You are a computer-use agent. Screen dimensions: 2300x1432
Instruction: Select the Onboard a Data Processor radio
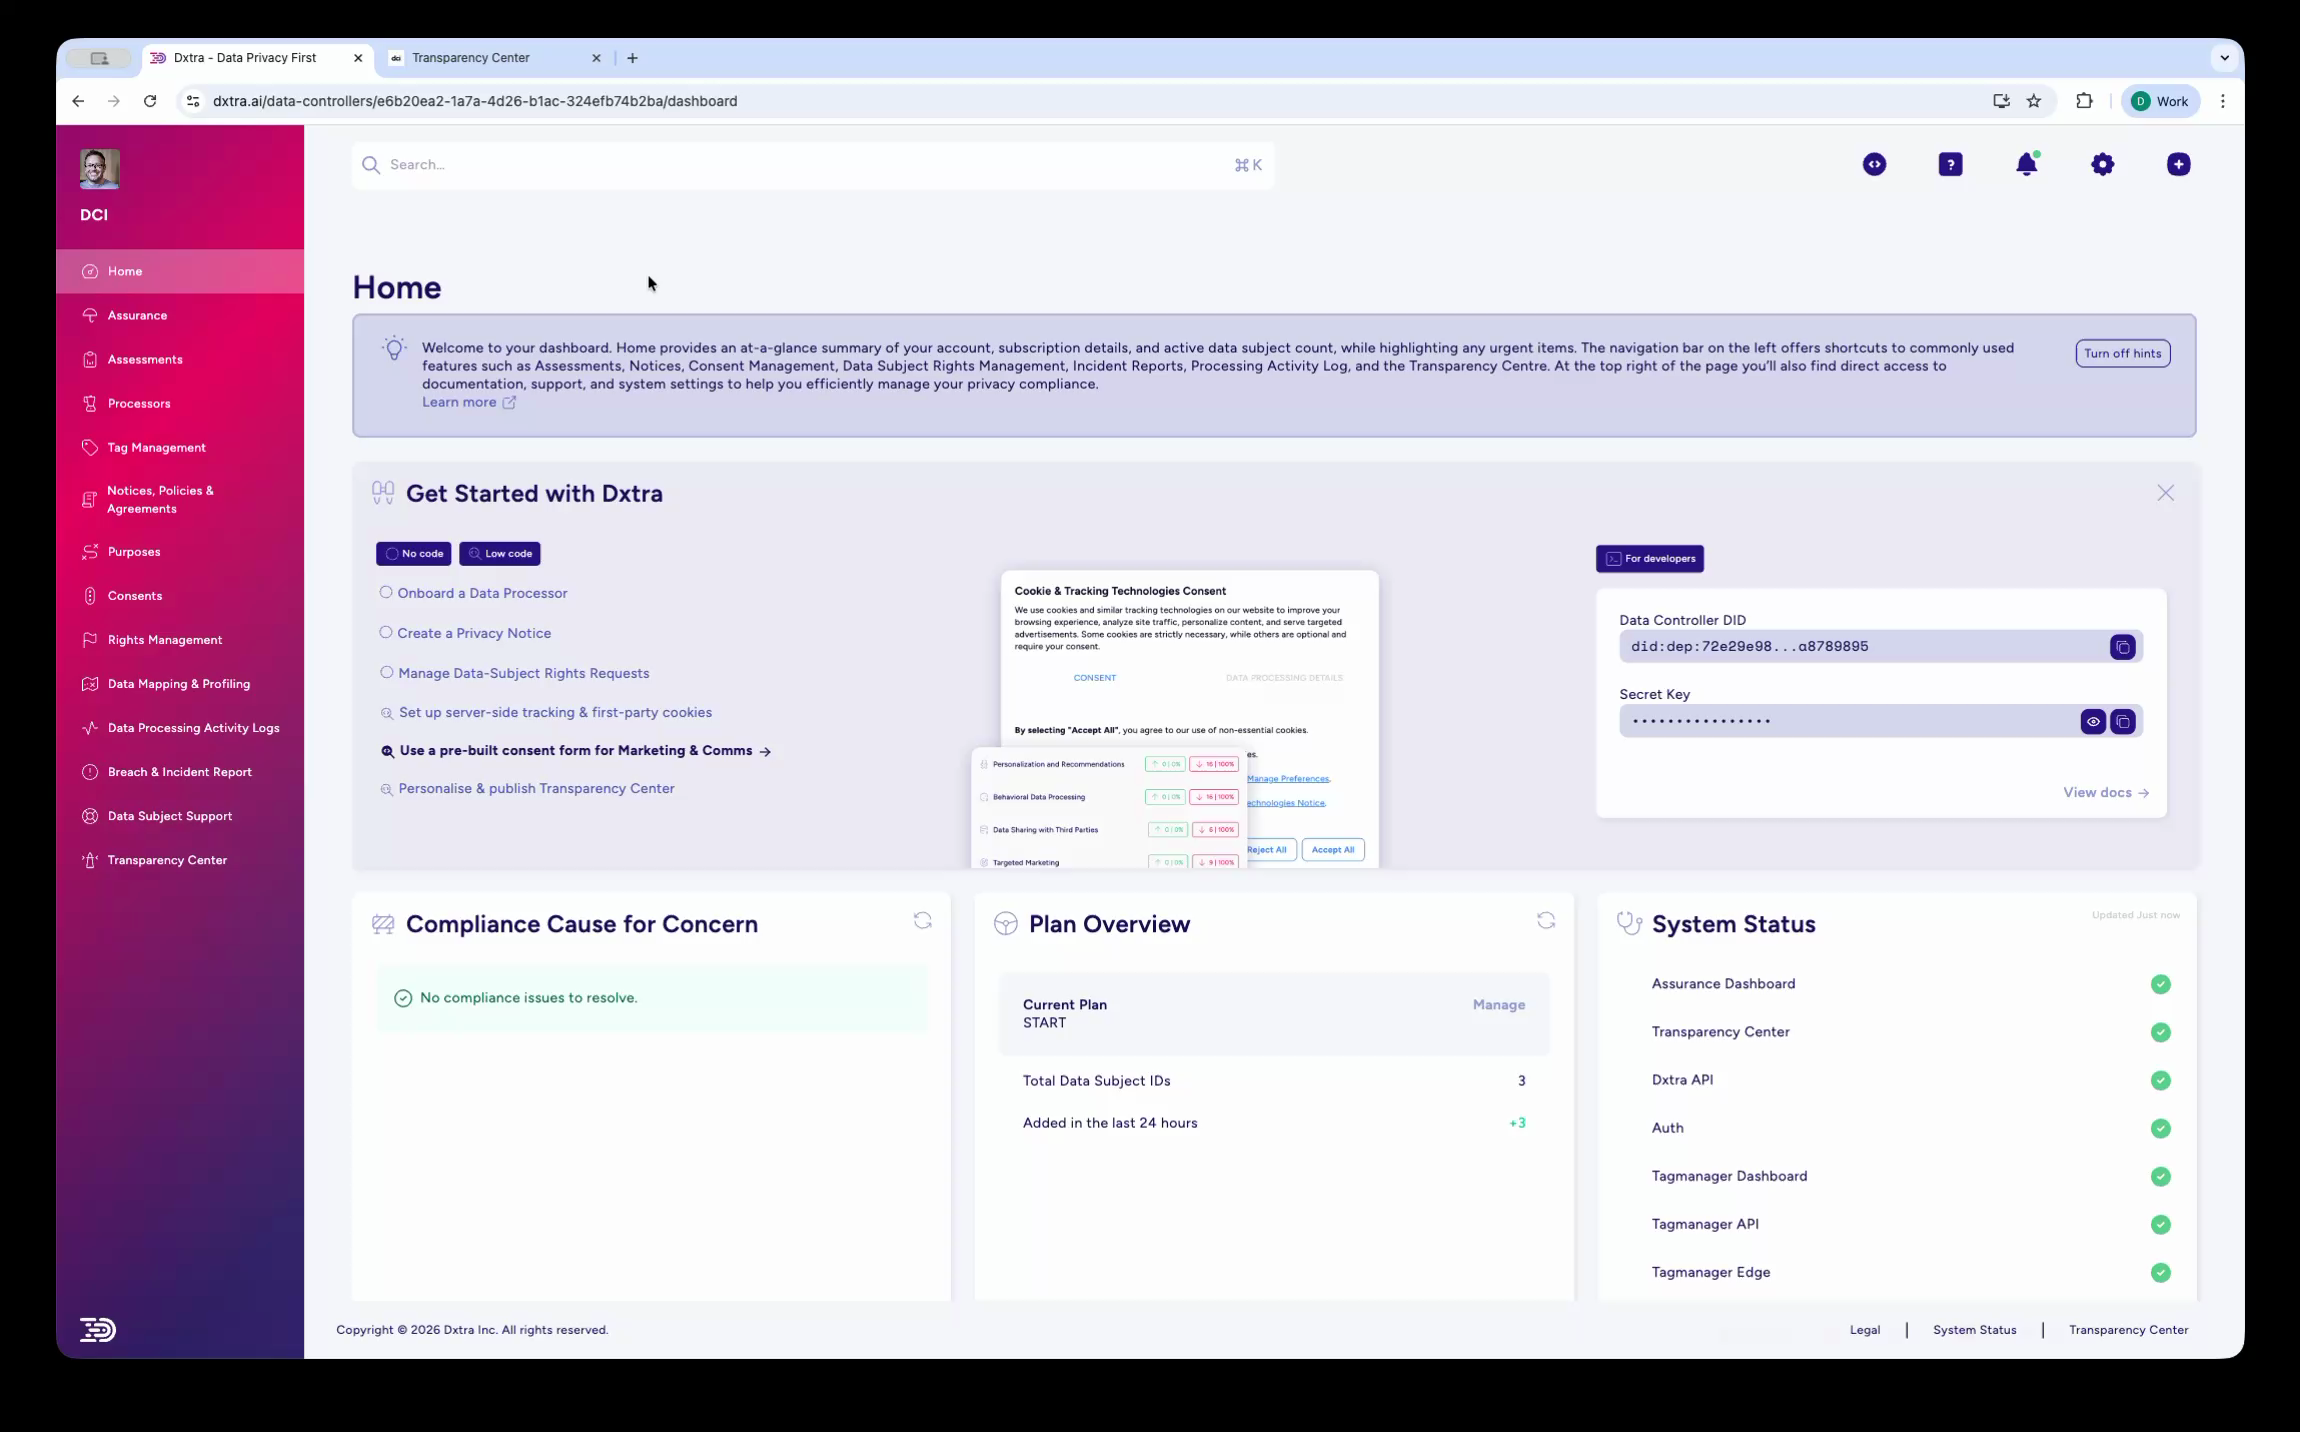[x=386, y=592]
